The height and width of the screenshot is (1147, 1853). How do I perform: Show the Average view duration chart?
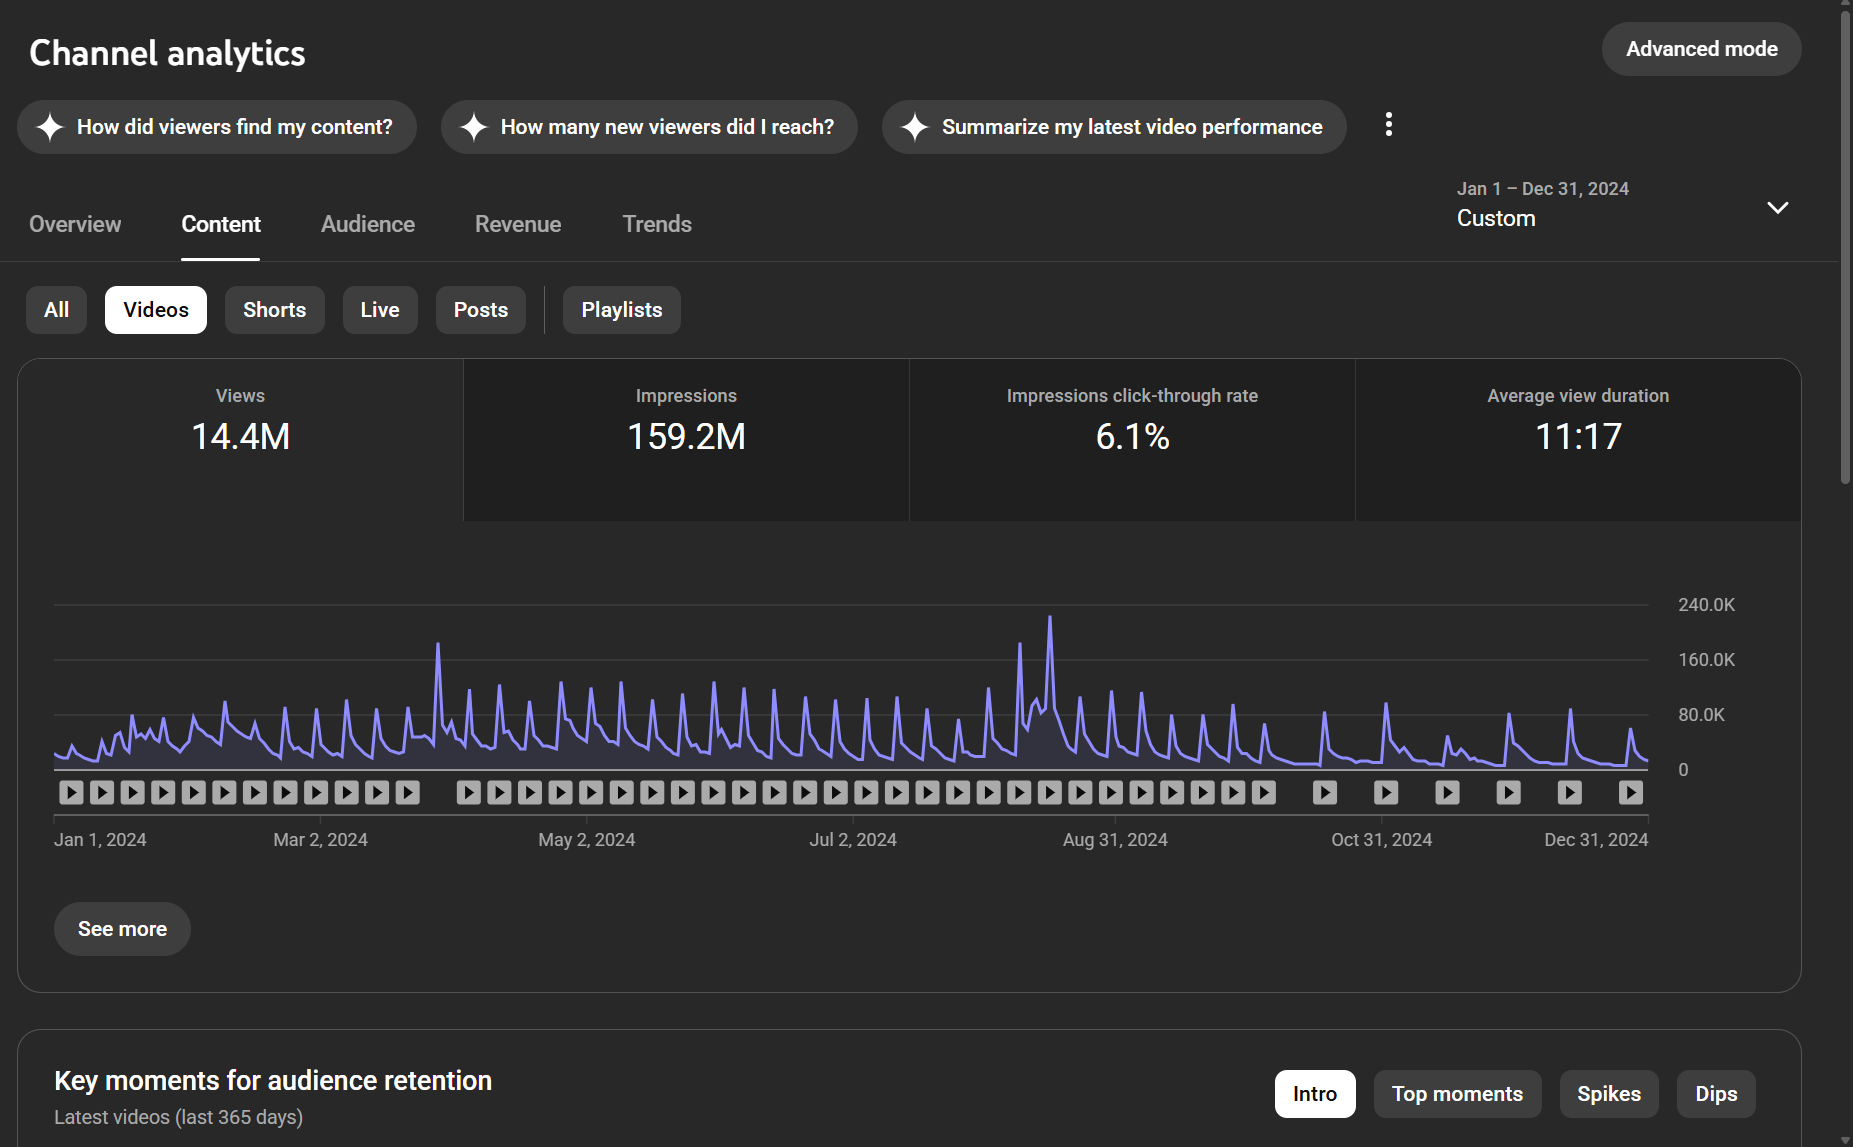pos(1577,440)
